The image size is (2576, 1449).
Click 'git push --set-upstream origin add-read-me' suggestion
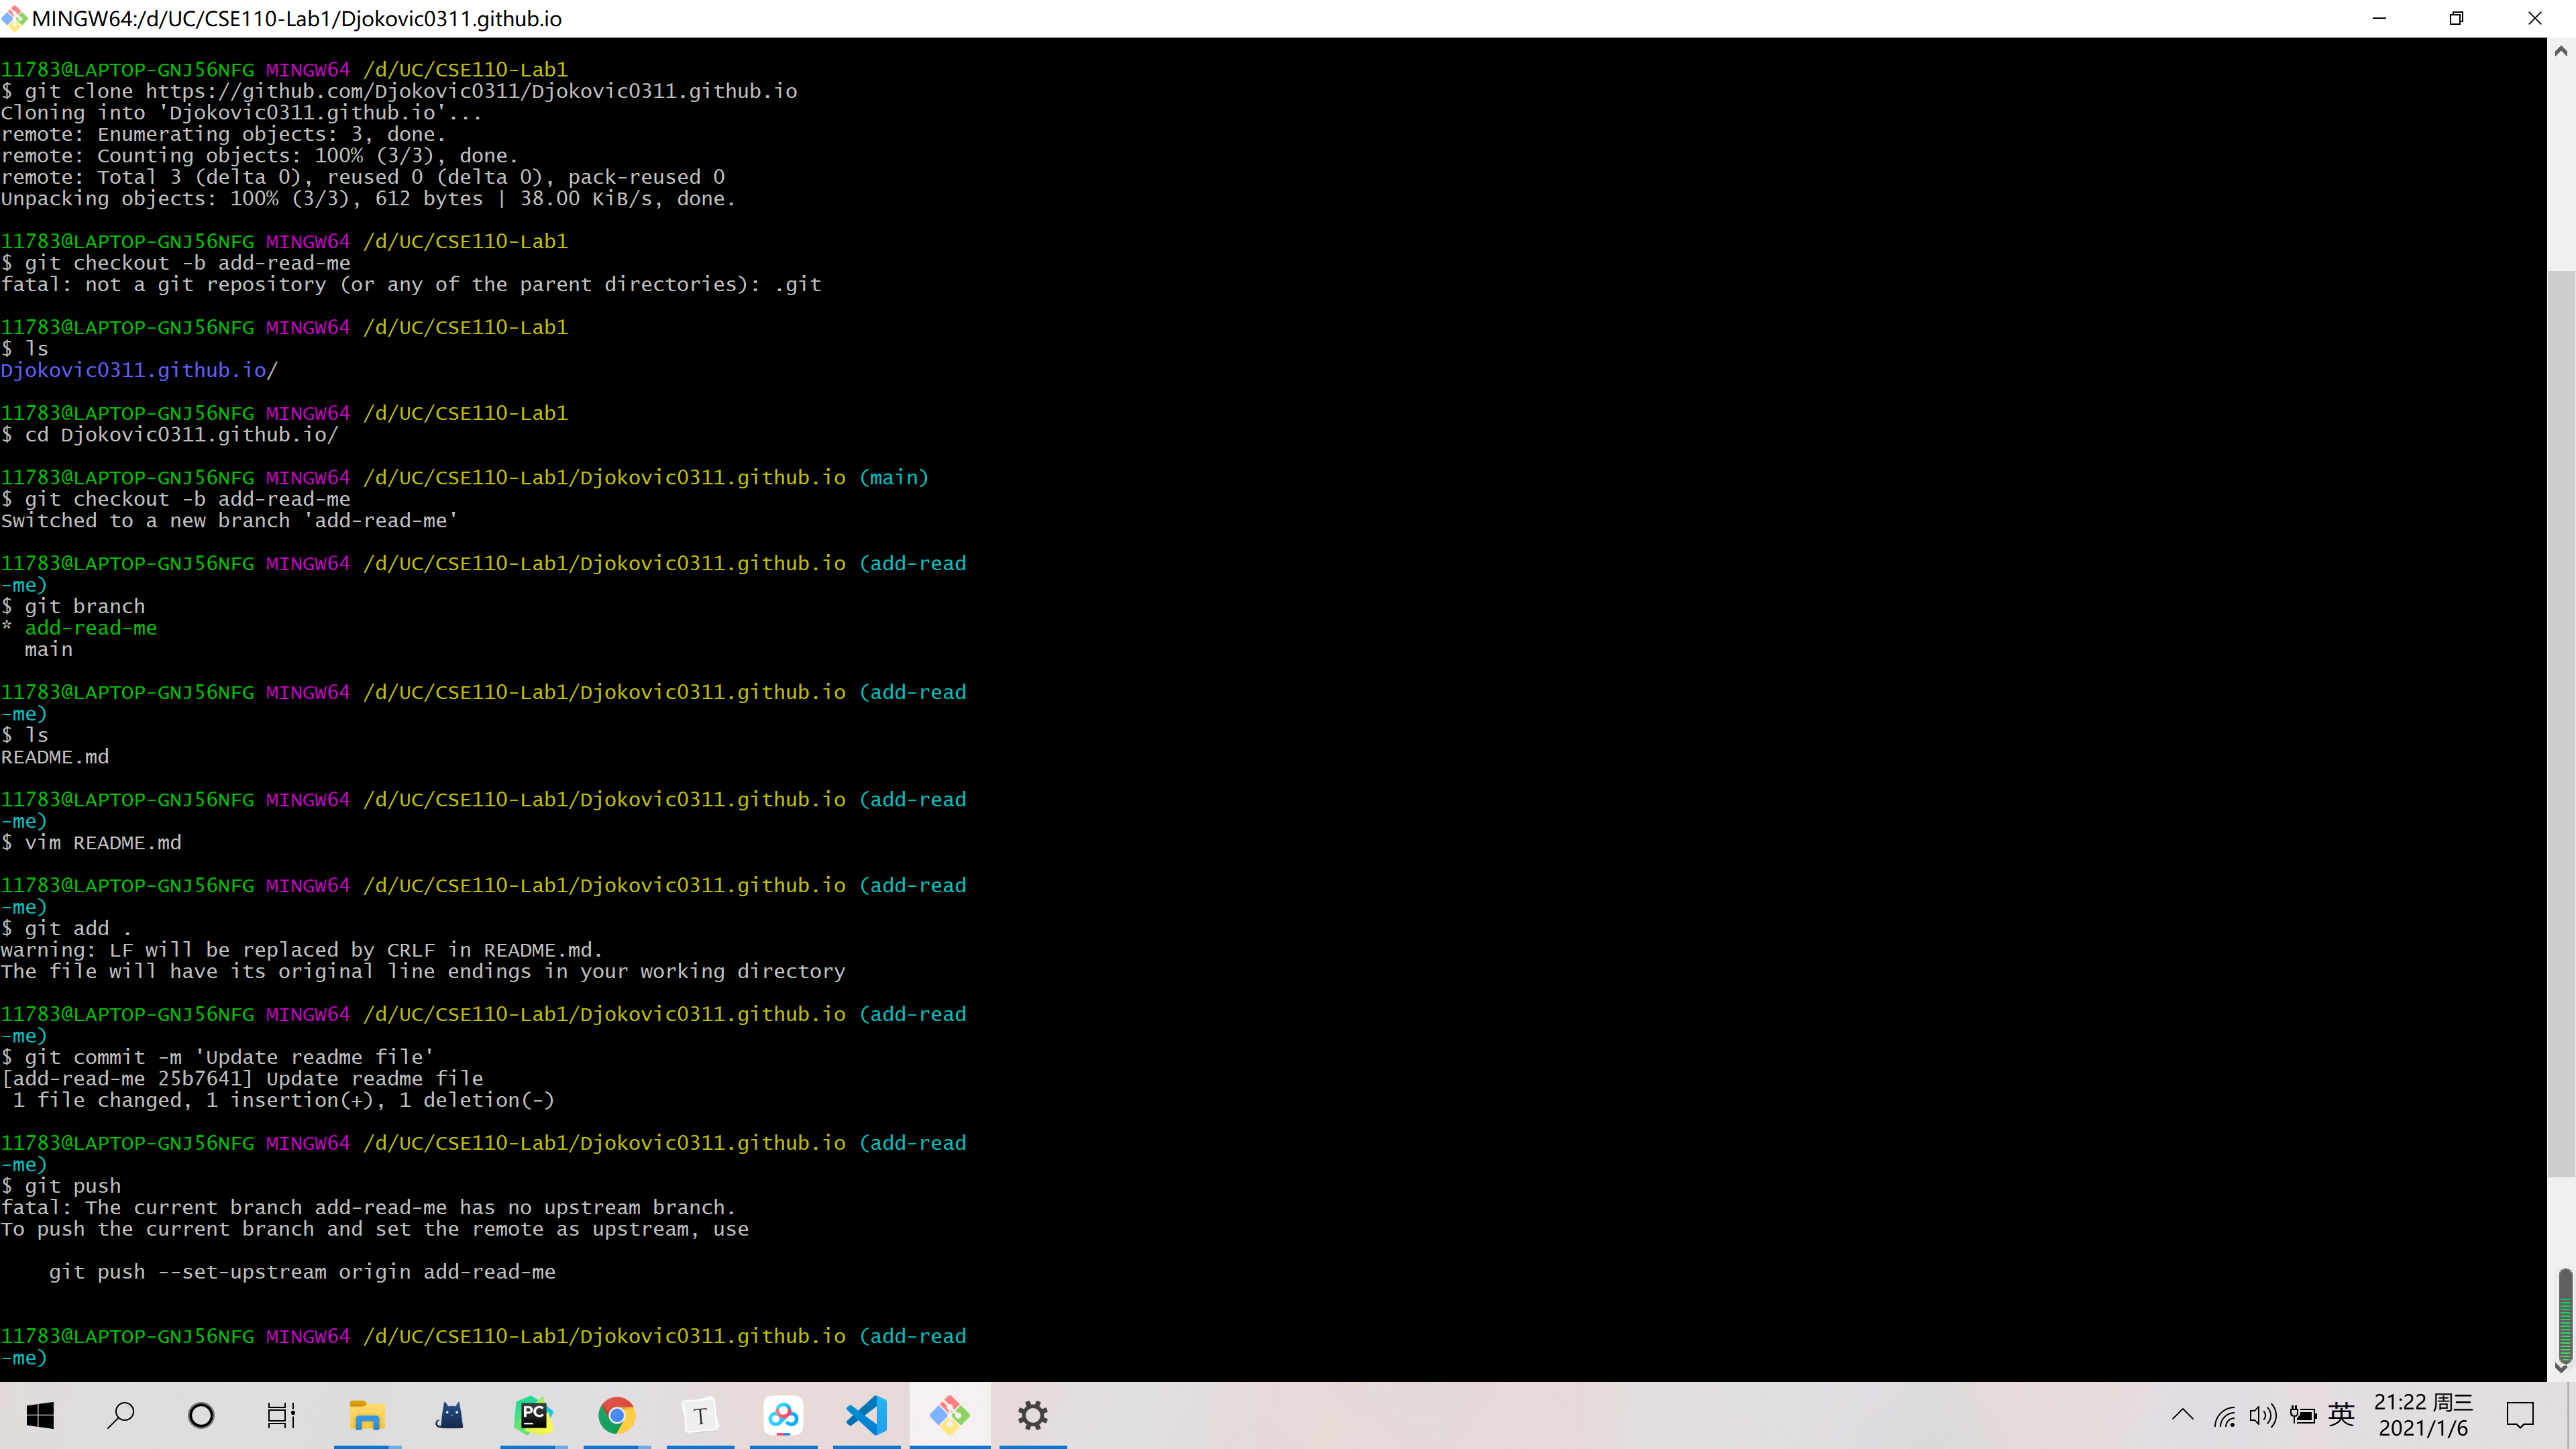pos(302,1272)
